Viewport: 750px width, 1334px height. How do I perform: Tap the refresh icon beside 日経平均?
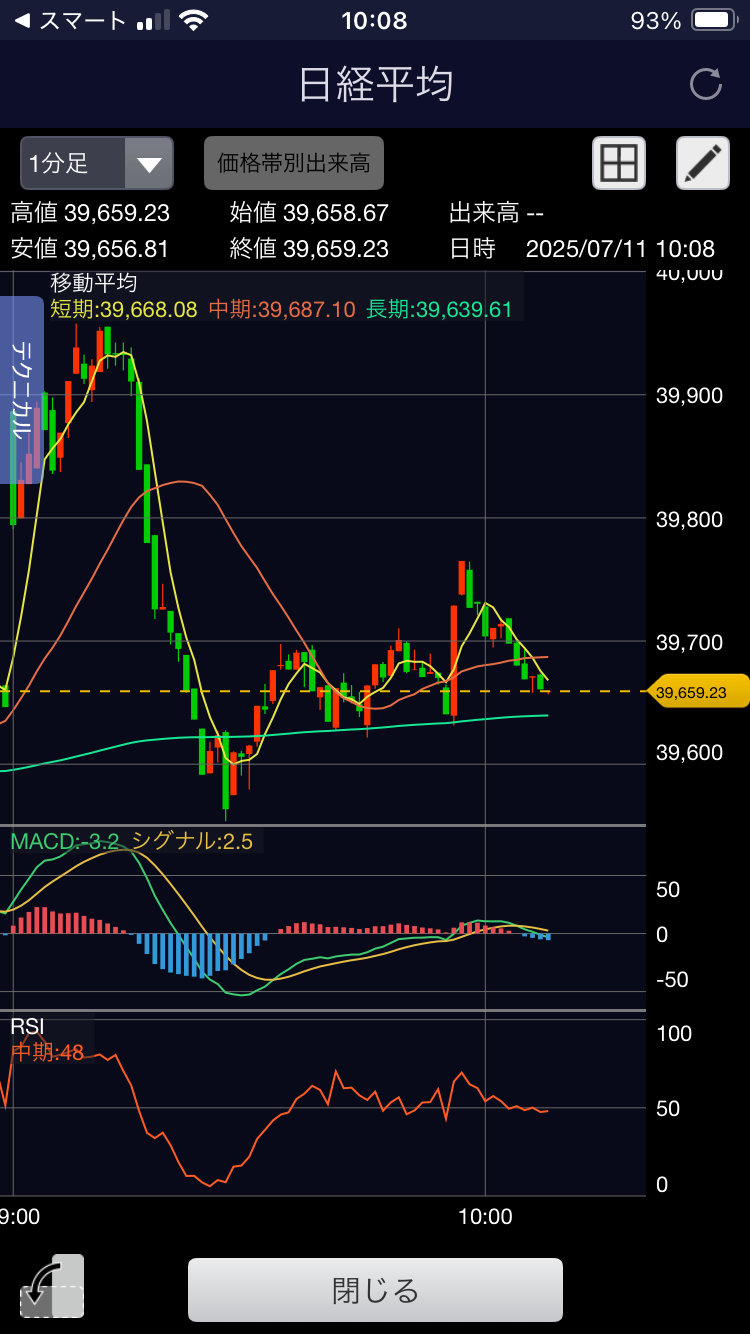pos(706,85)
